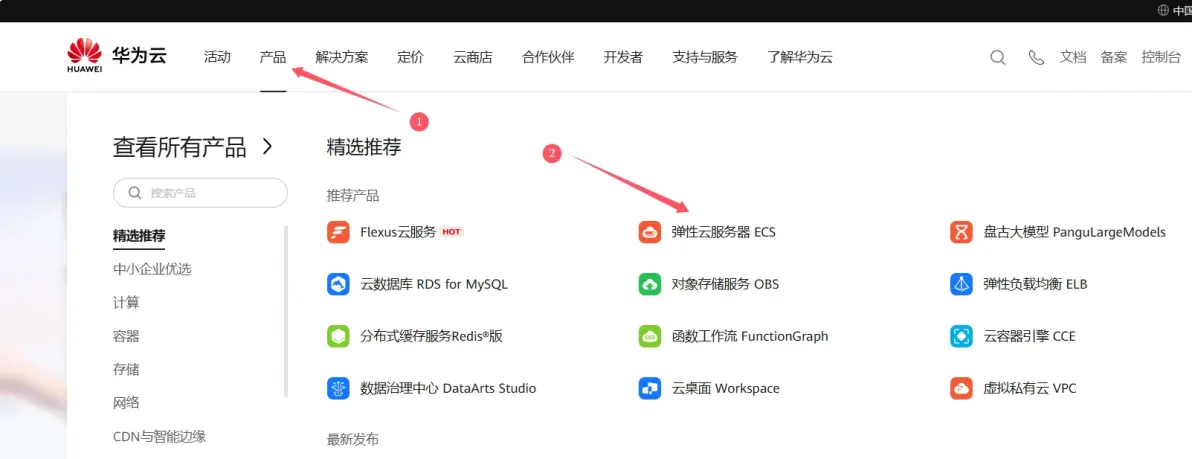Select the 计算 category
The width and height of the screenshot is (1192, 459).
tap(126, 302)
